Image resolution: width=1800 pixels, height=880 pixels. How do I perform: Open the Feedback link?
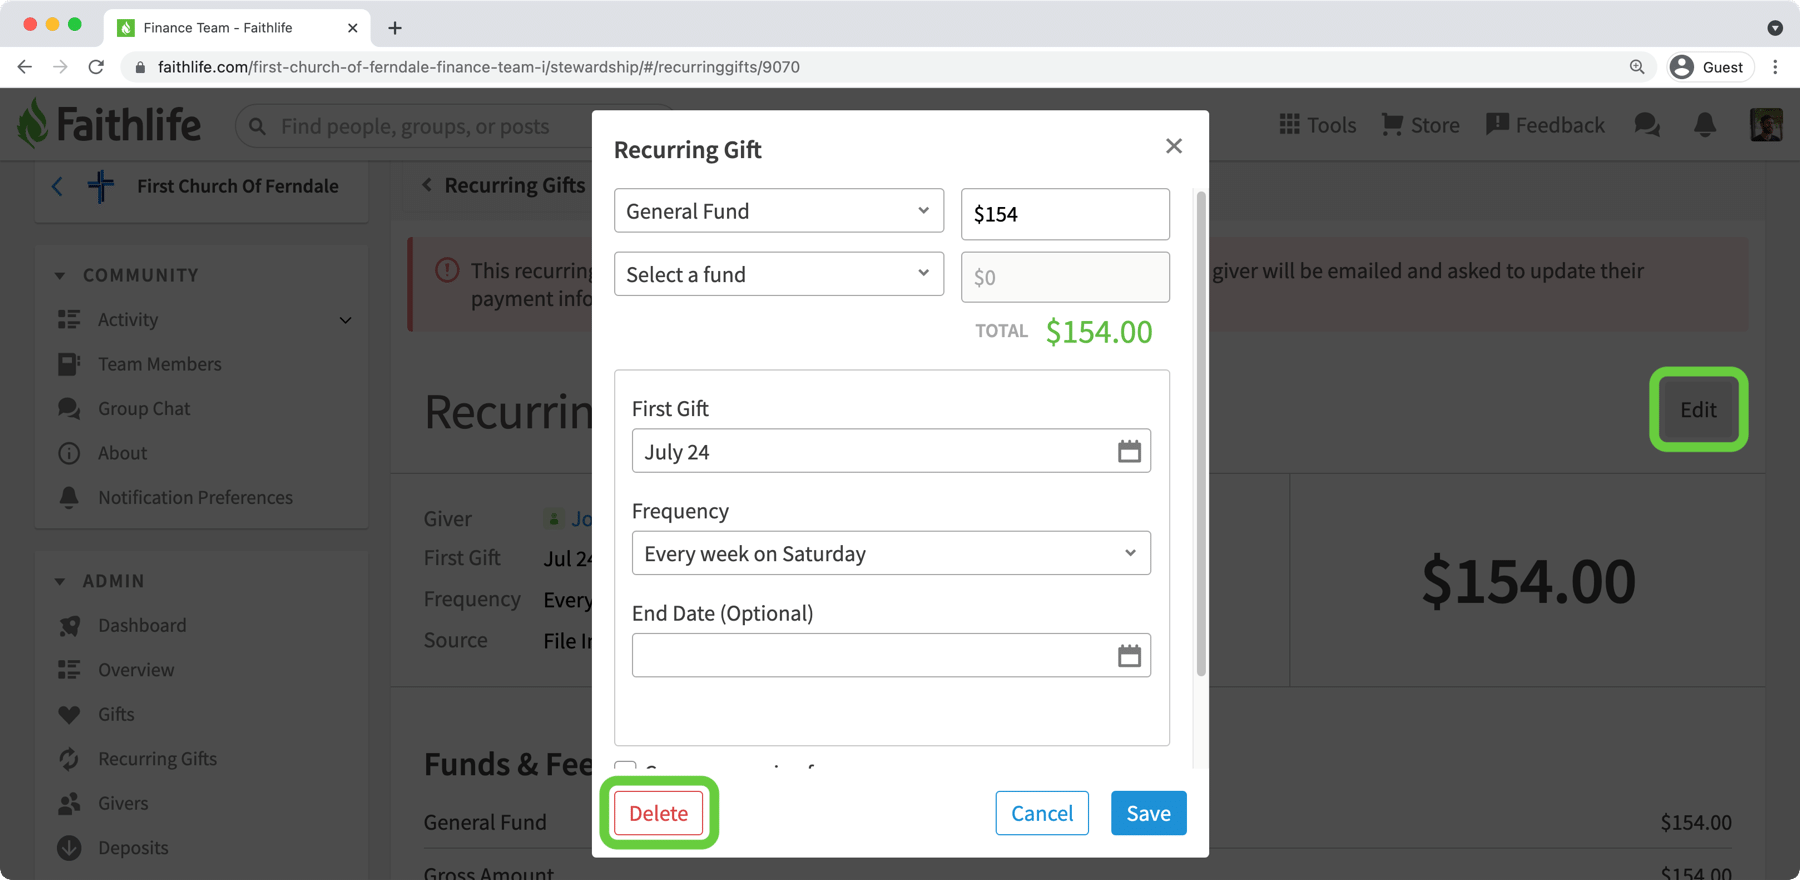tap(1545, 125)
